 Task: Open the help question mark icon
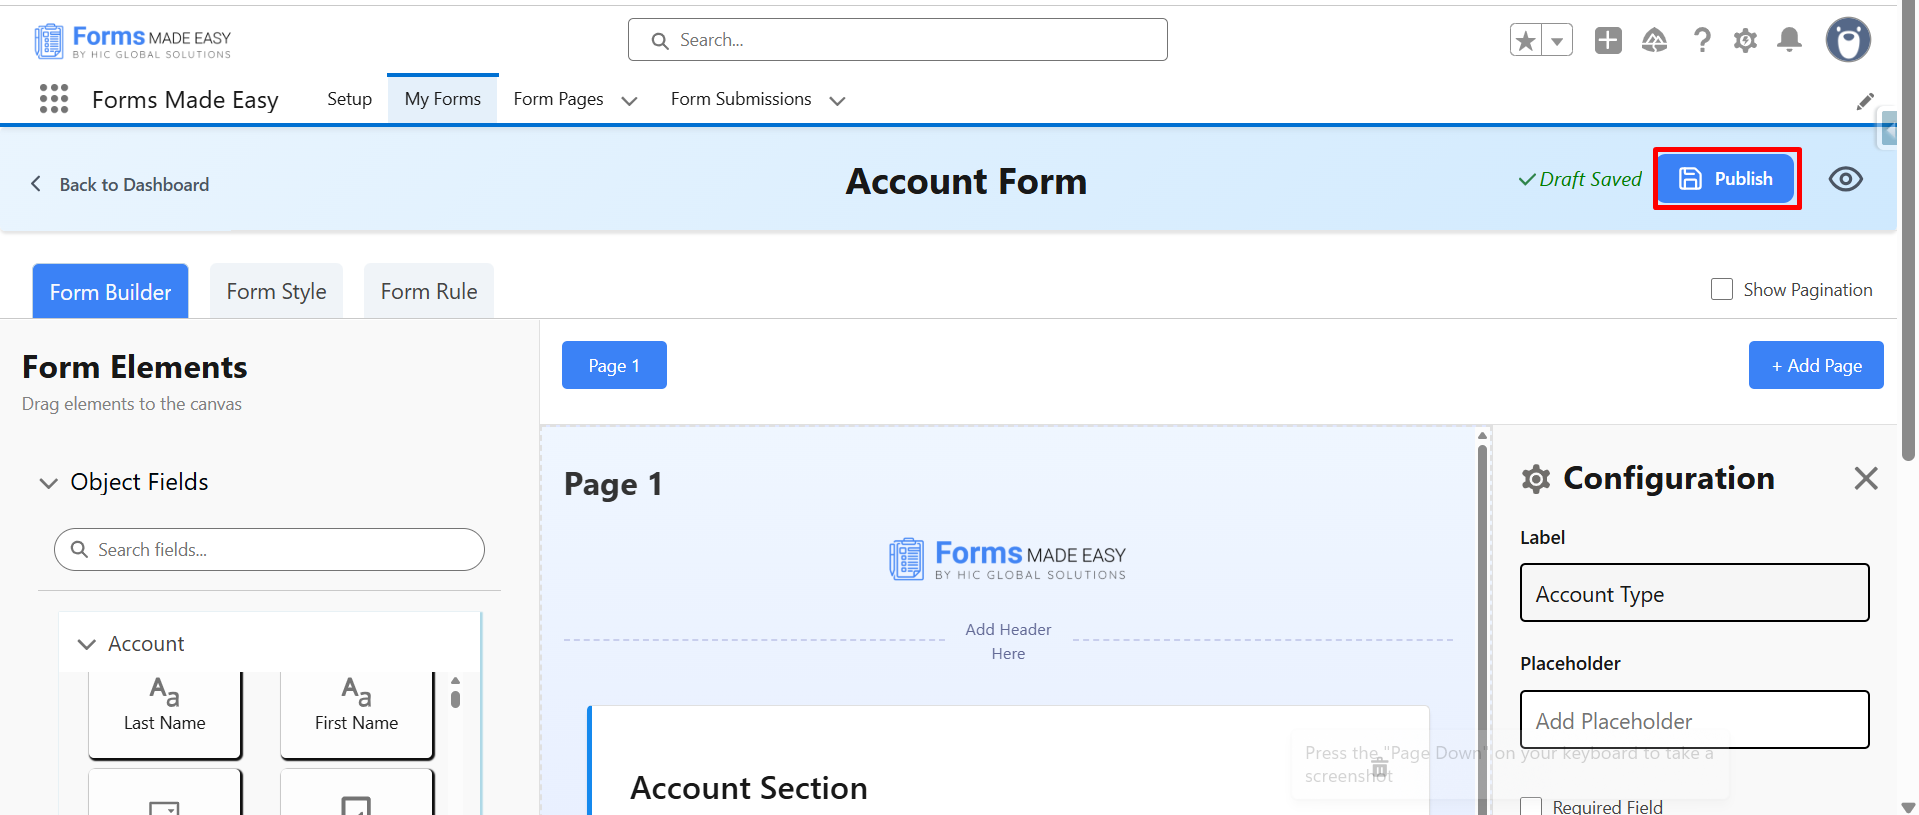click(x=1702, y=40)
